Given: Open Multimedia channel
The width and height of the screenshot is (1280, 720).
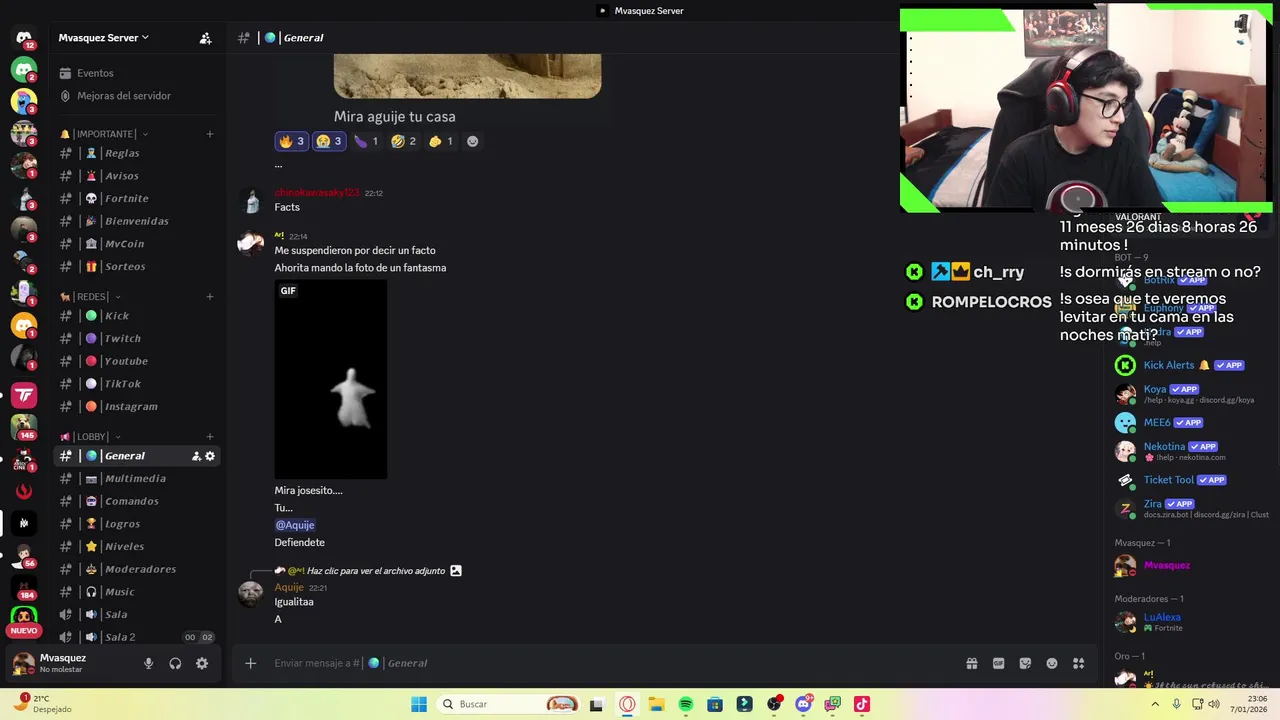Looking at the screenshot, I should [x=137, y=479].
